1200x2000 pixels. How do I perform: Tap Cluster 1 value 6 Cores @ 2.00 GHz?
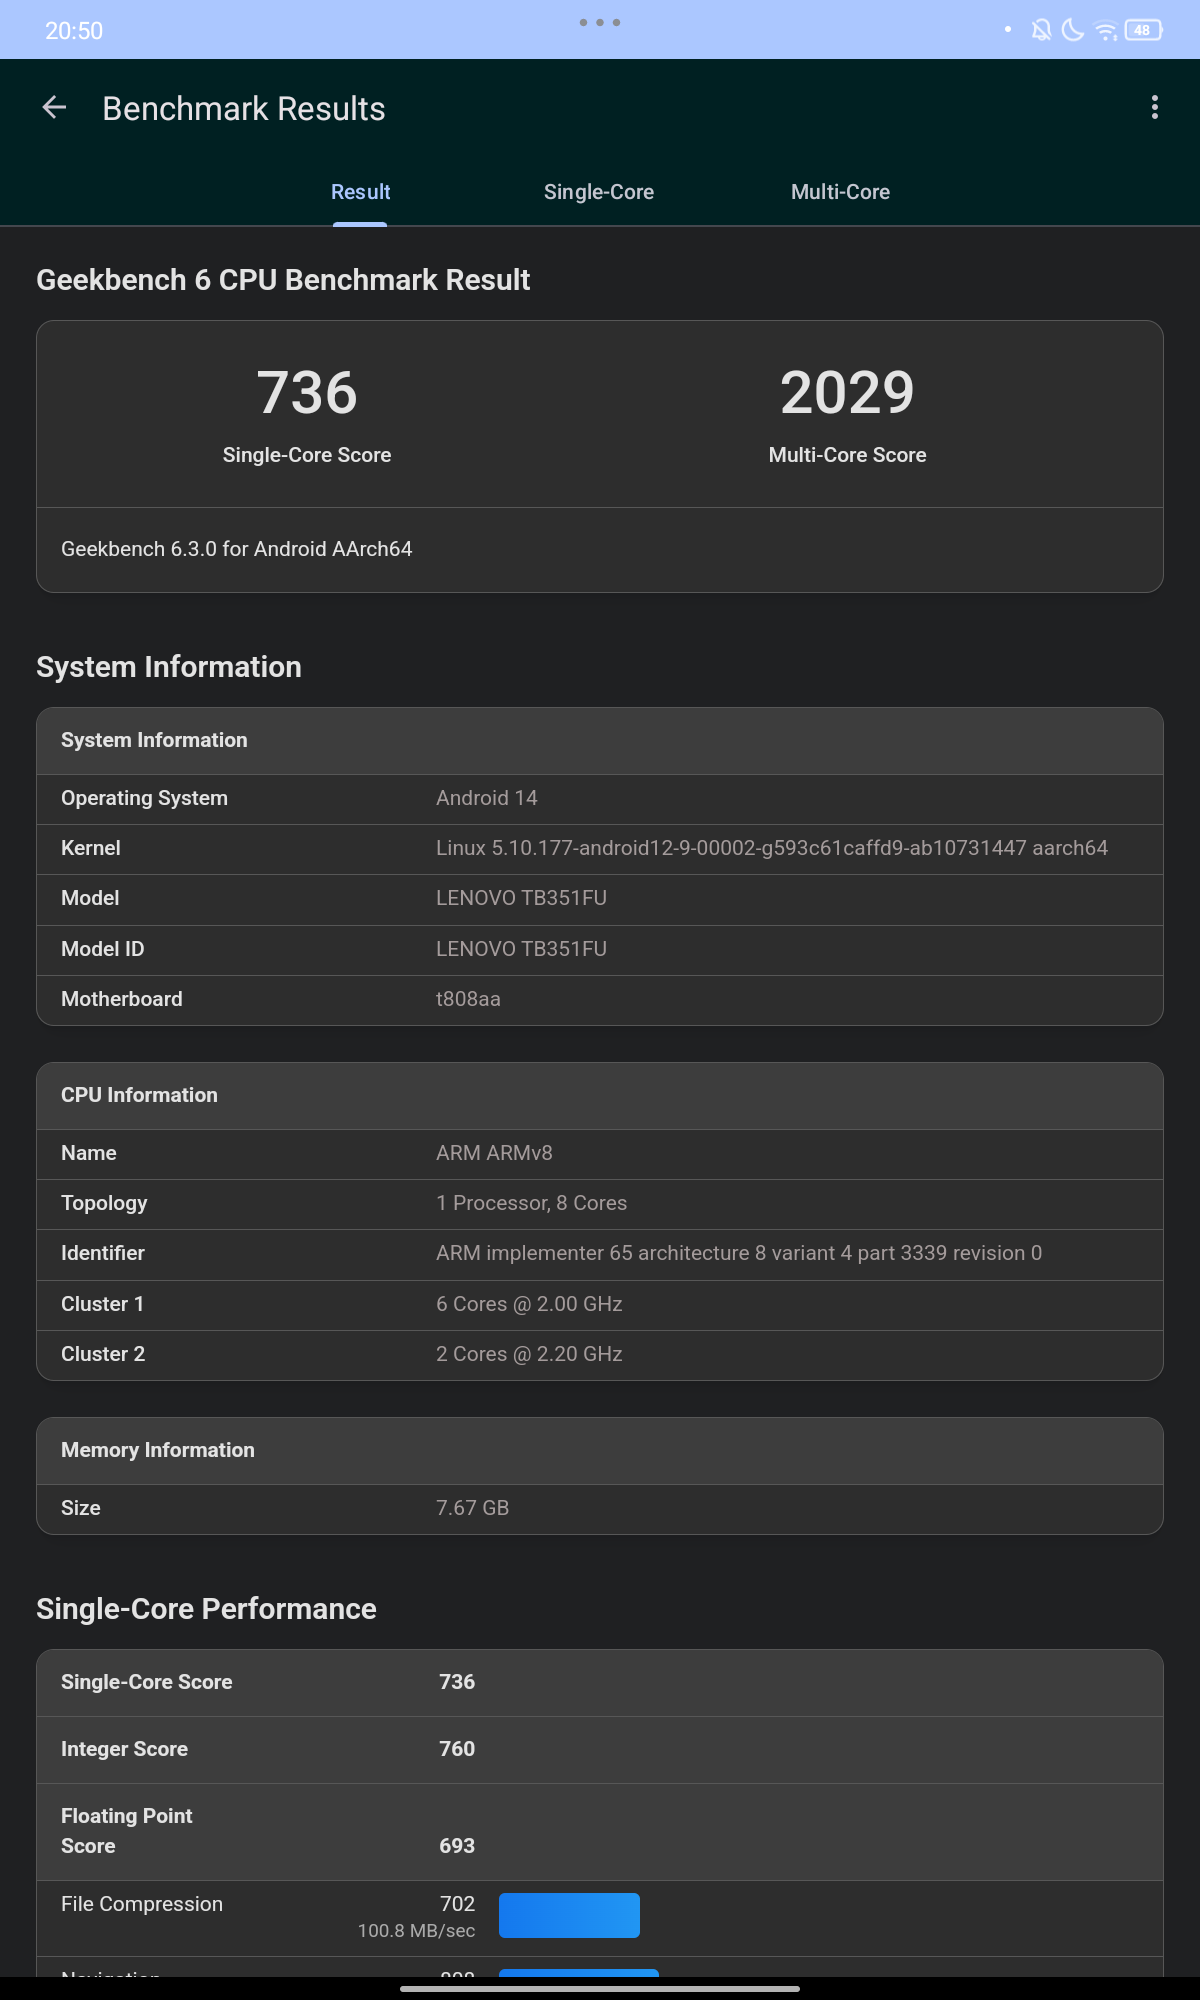(529, 1304)
